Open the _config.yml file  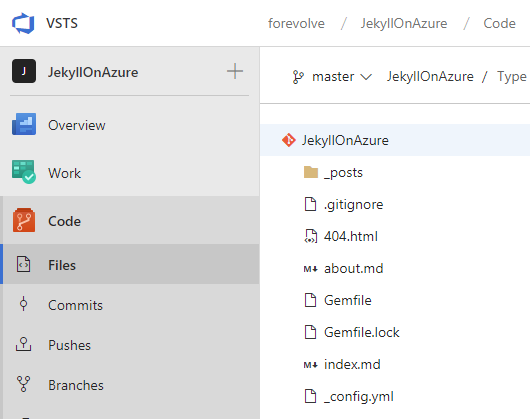359,397
